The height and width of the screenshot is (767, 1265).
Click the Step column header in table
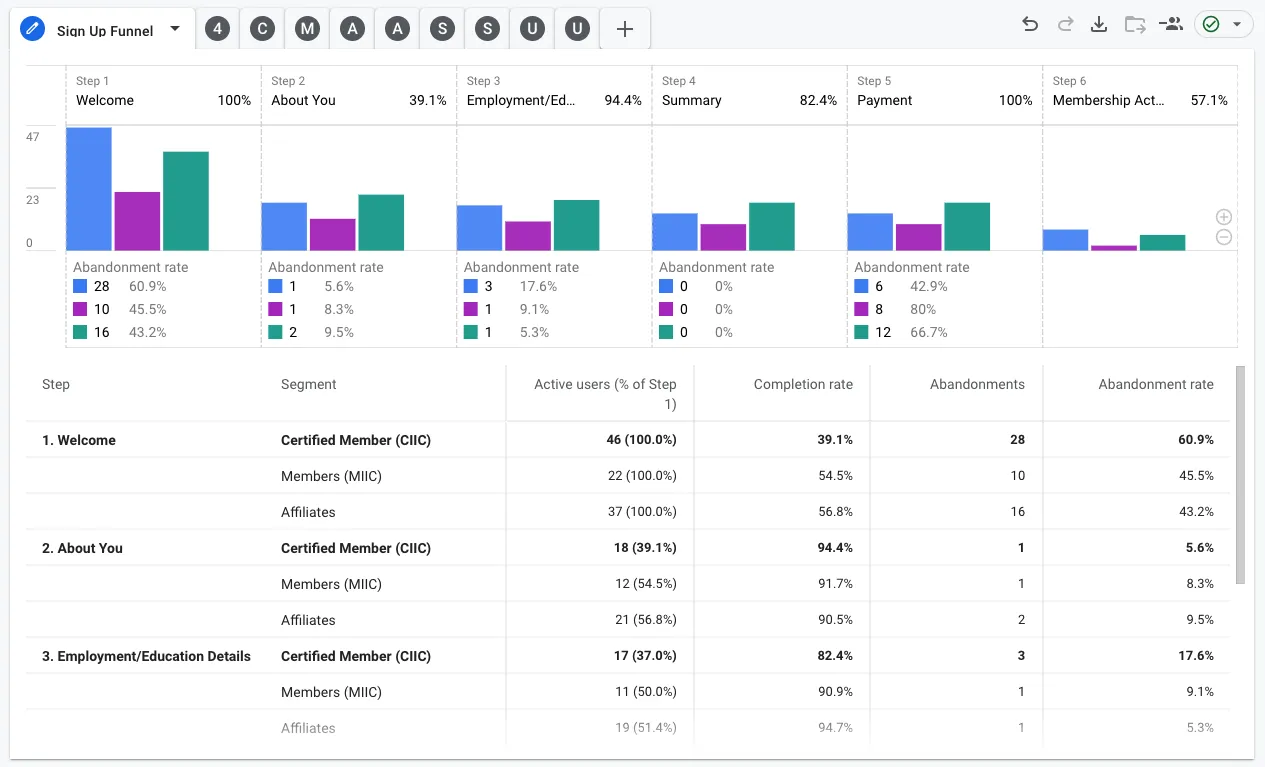[56, 384]
